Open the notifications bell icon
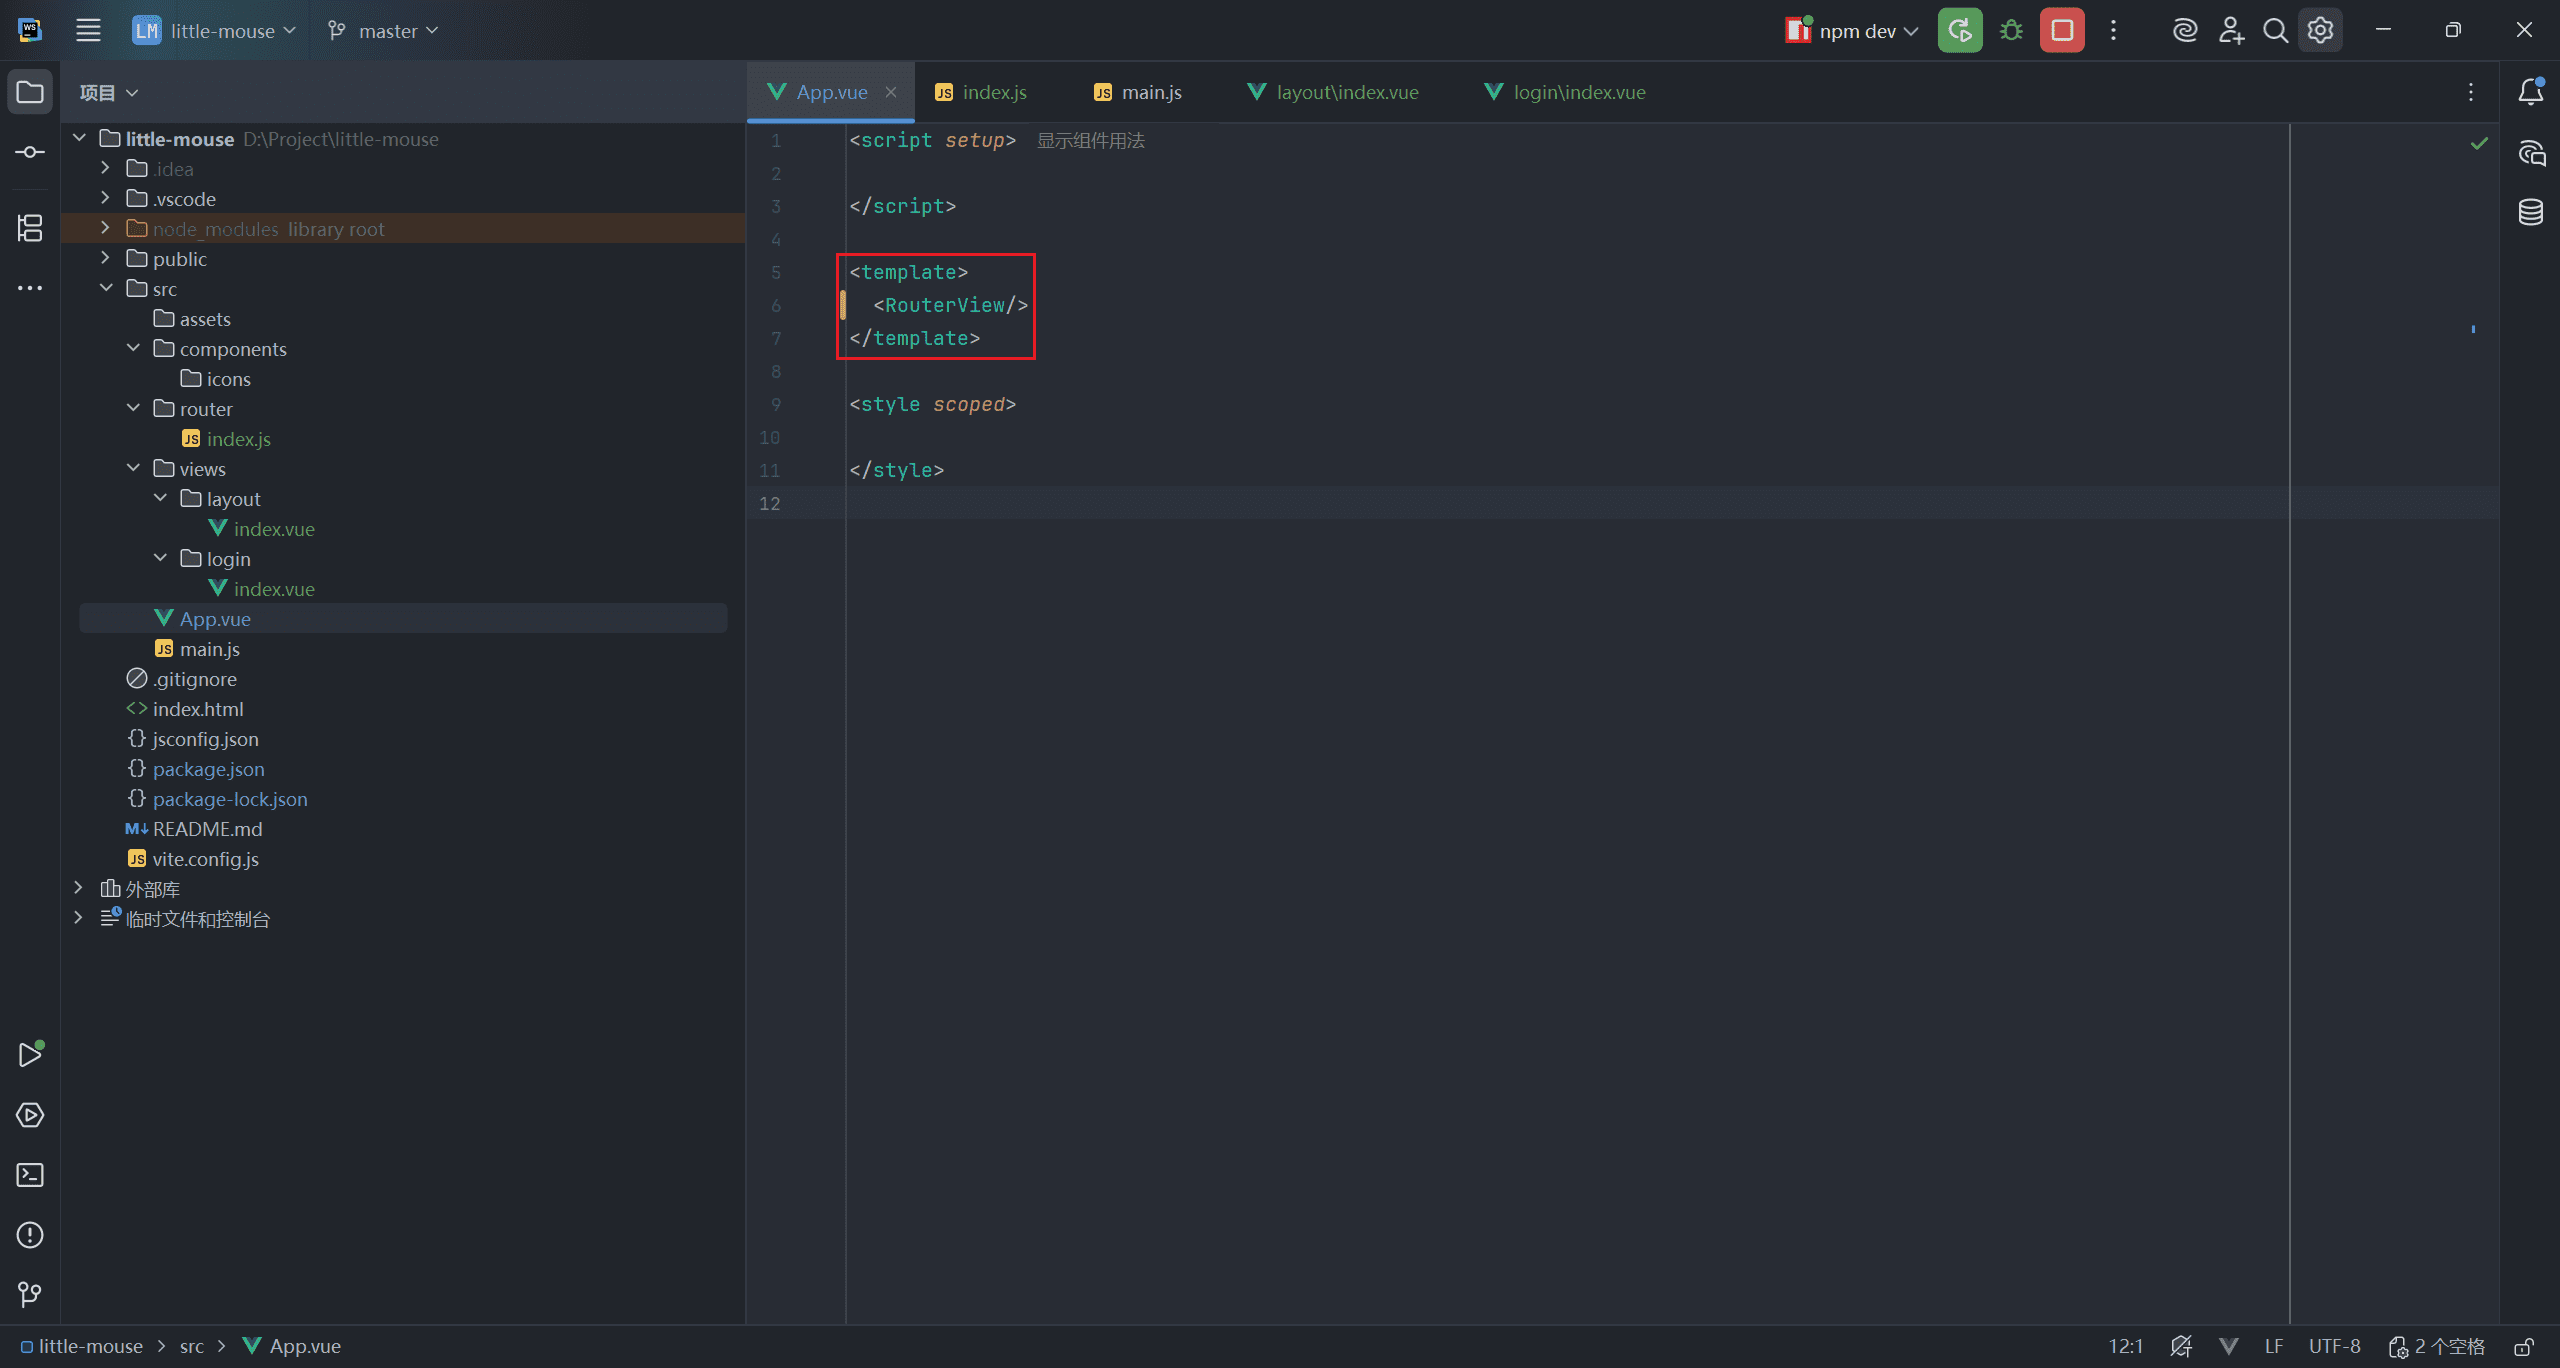This screenshot has width=2560, height=1368. (x=2530, y=92)
